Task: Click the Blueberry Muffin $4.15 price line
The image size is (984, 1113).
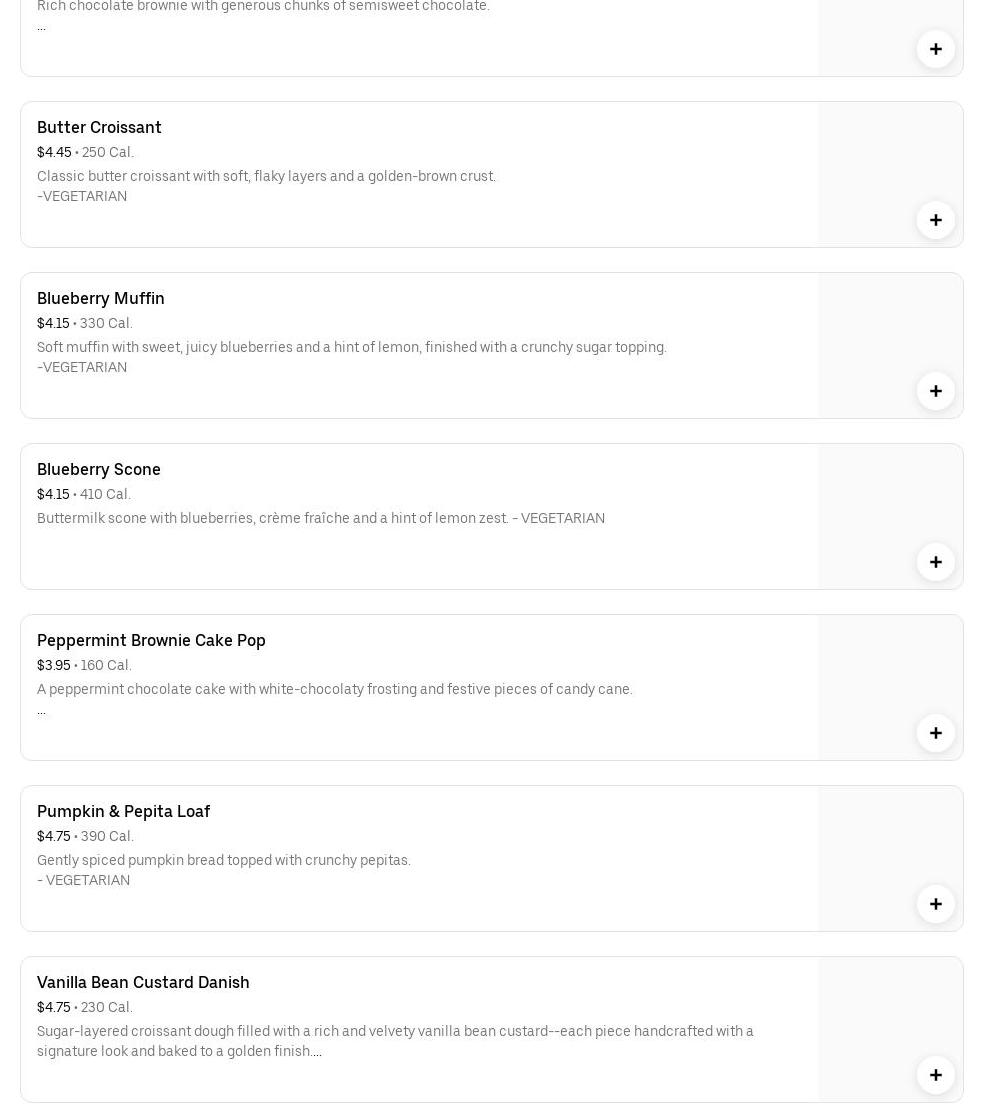Action: pyautogui.click(x=85, y=323)
